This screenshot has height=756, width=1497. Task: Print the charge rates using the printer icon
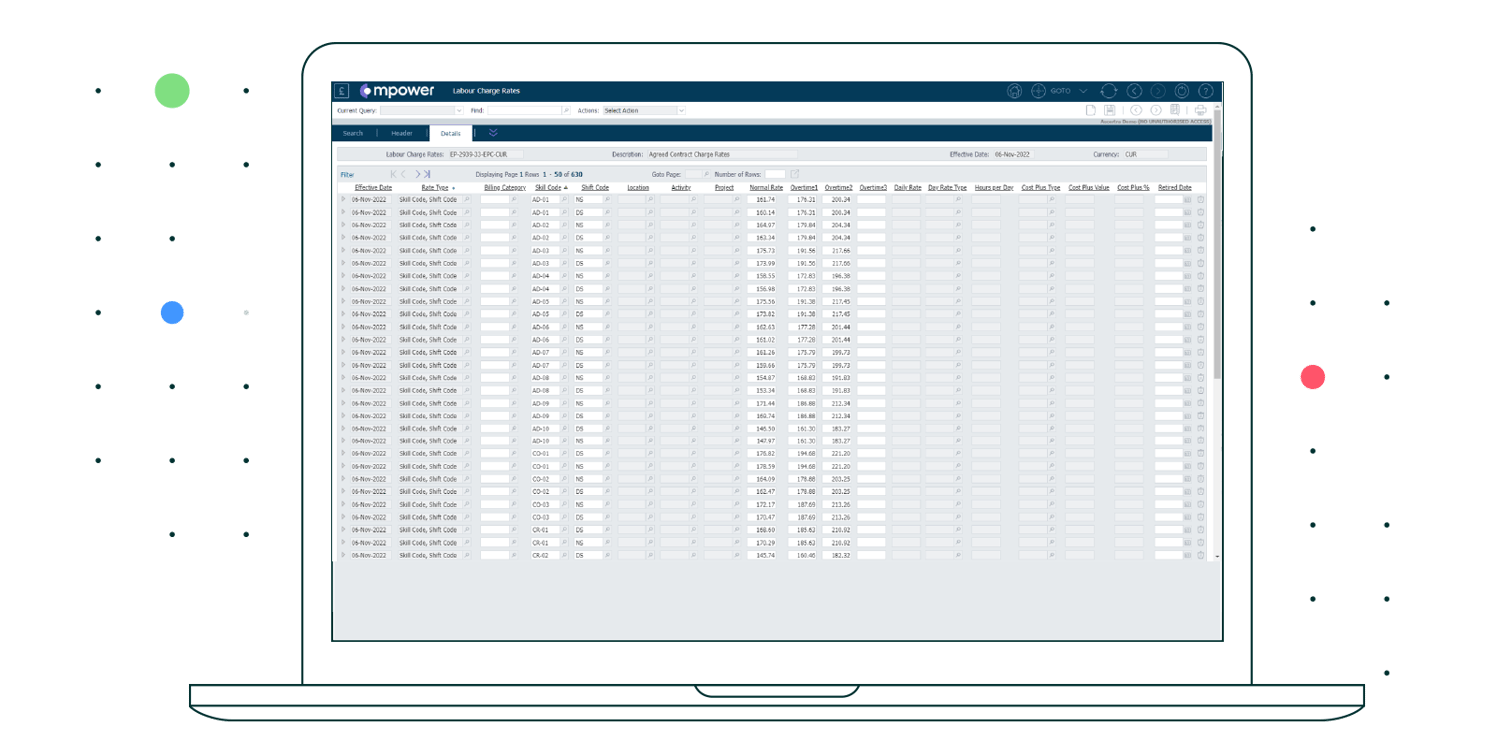pos(1200,109)
